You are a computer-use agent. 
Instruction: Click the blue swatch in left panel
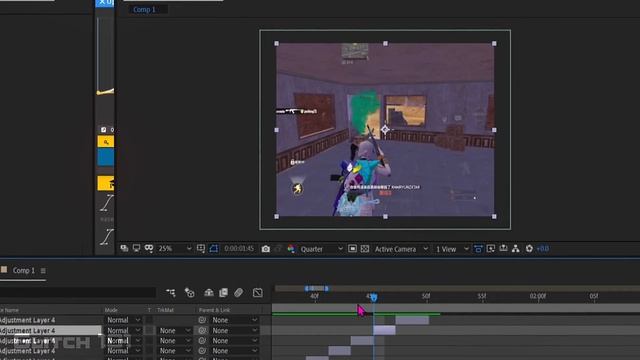[106, 157]
